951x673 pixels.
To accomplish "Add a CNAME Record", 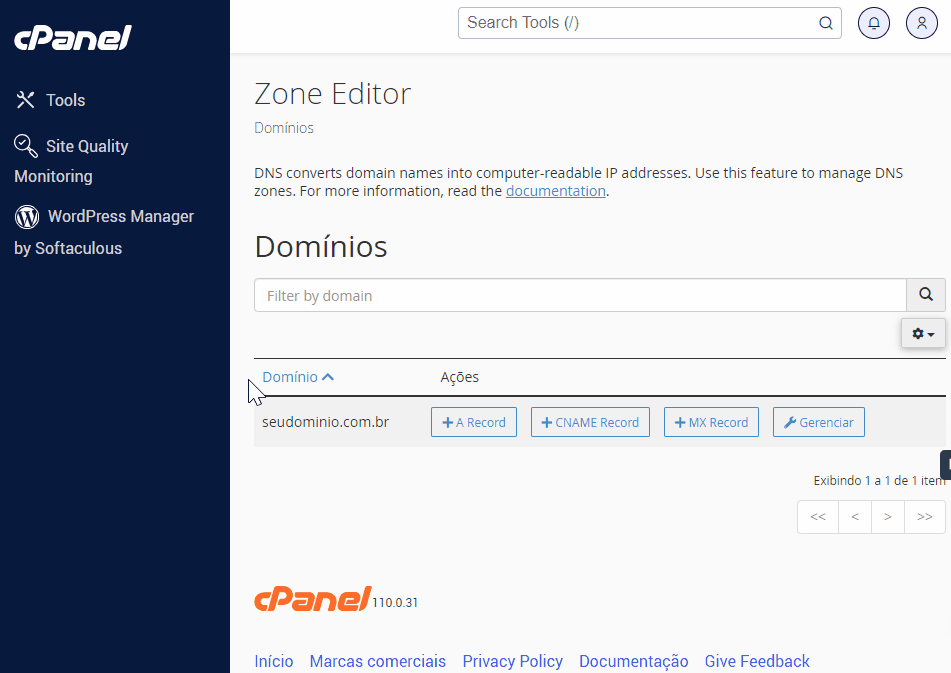I will pos(590,422).
